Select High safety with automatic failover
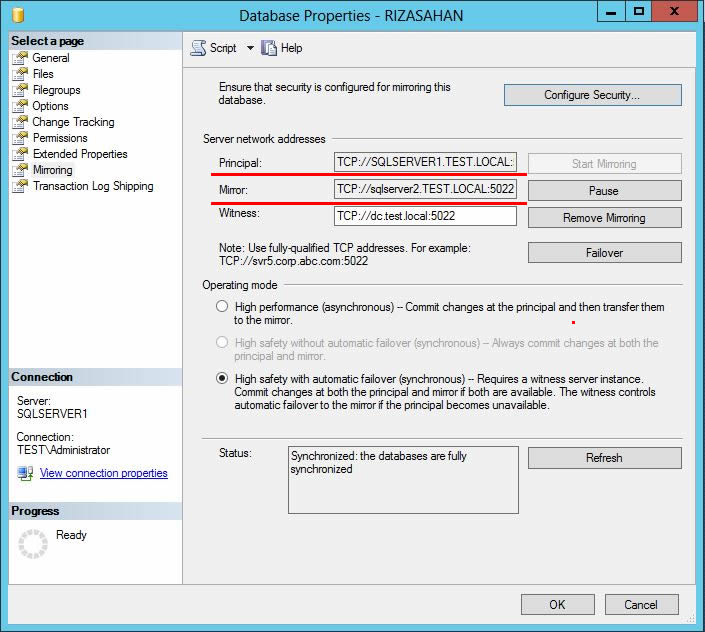Viewport: 705px width, 632px height. tap(222, 379)
